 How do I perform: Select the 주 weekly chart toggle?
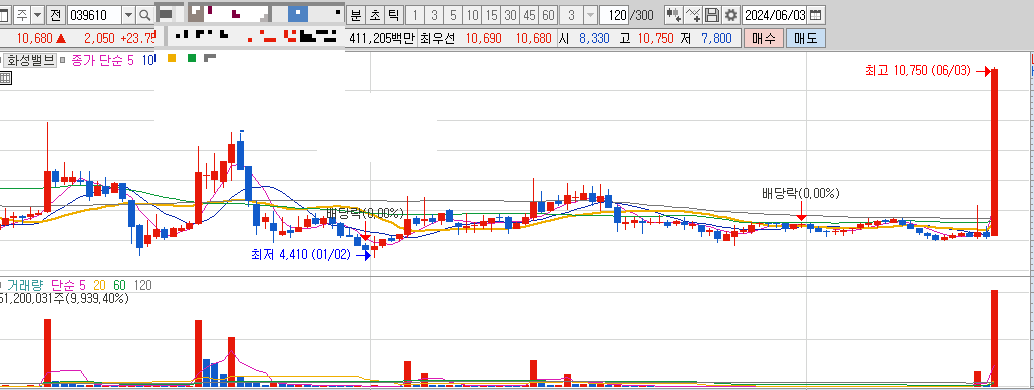22,15
